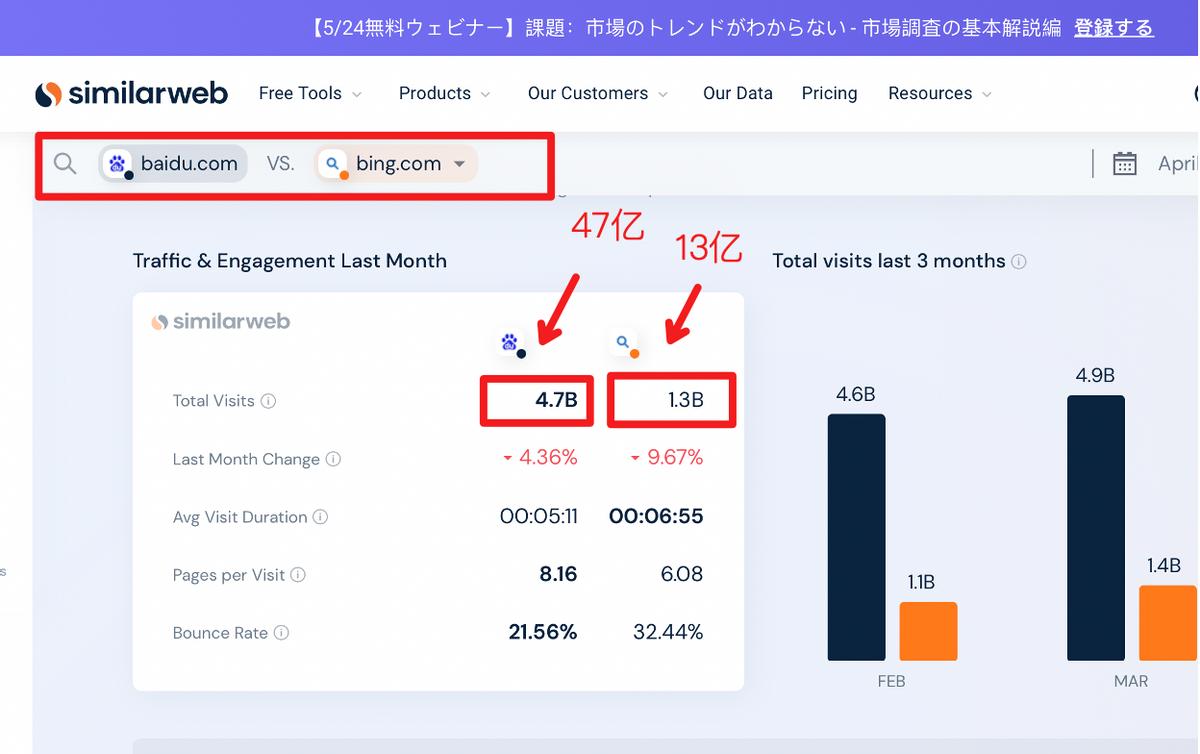The width and height of the screenshot is (1200, 754).
Task: Click the info icon next to Bounce Rate
Action: tap(283, 633)
